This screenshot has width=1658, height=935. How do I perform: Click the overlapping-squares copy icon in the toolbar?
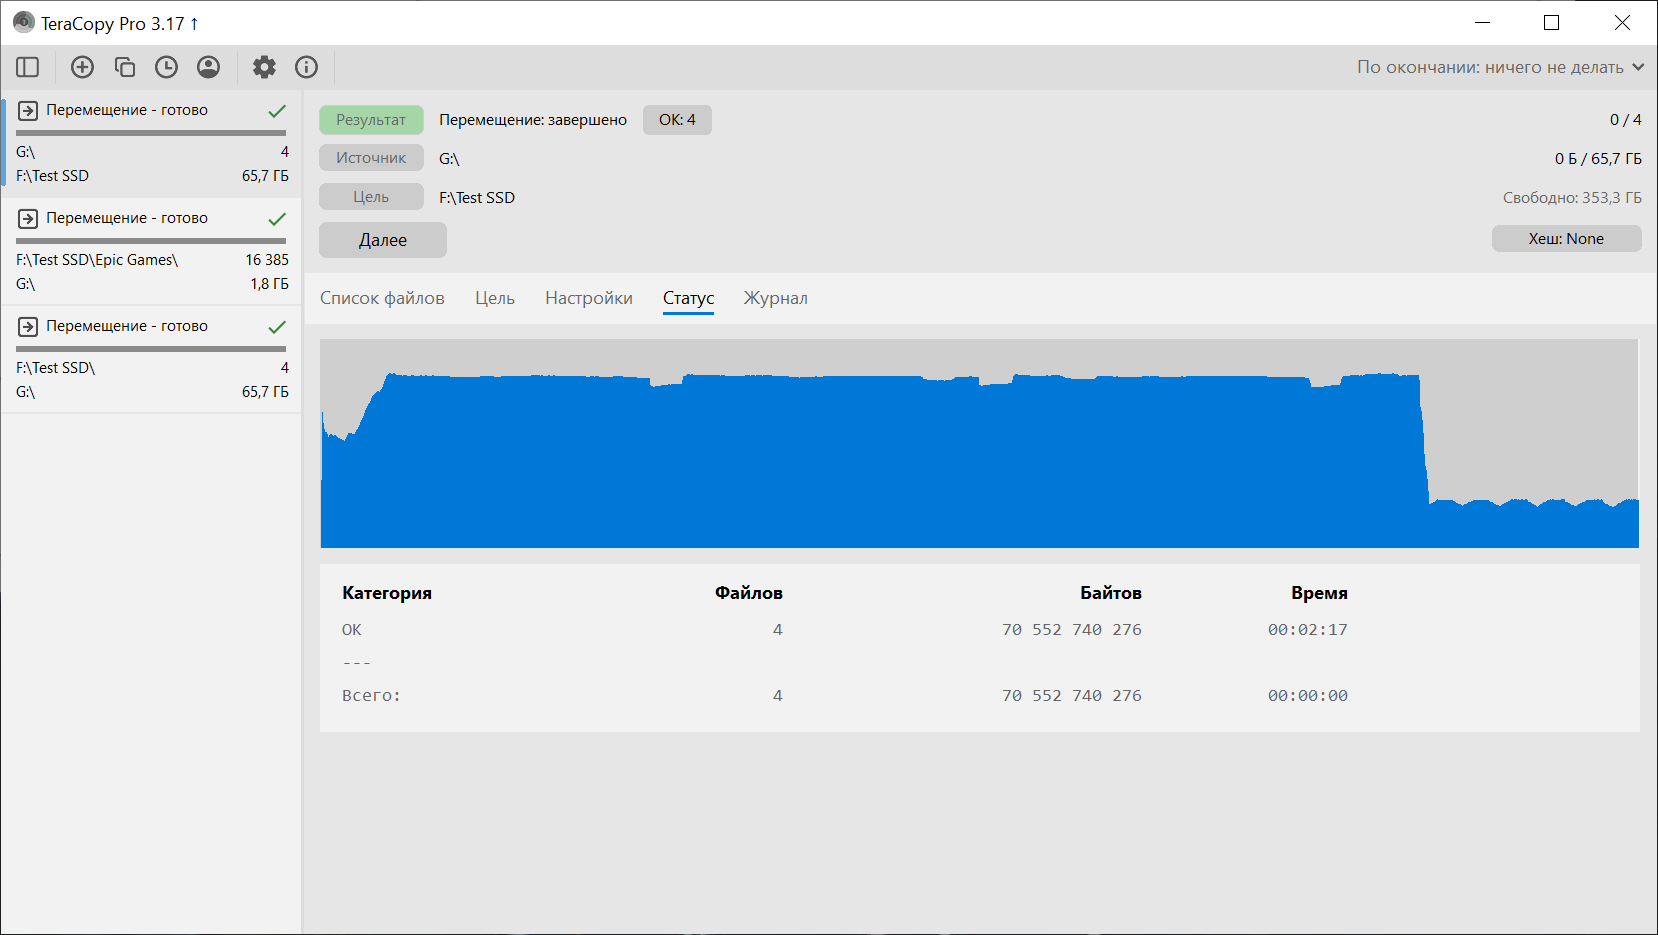tap(124, 67)
